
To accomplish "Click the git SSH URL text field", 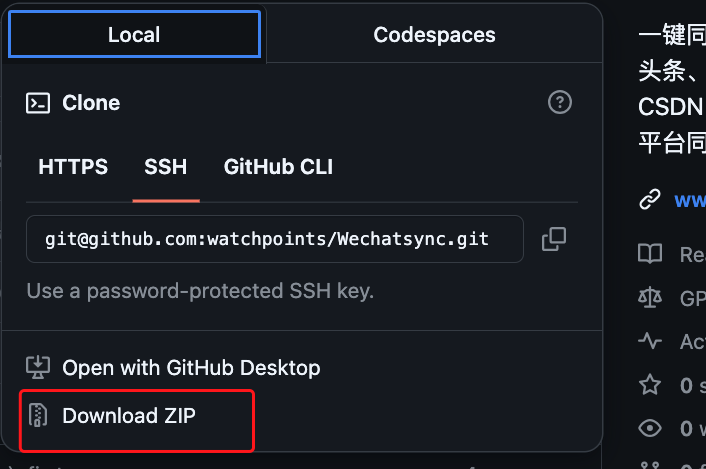I will [275, 239].
